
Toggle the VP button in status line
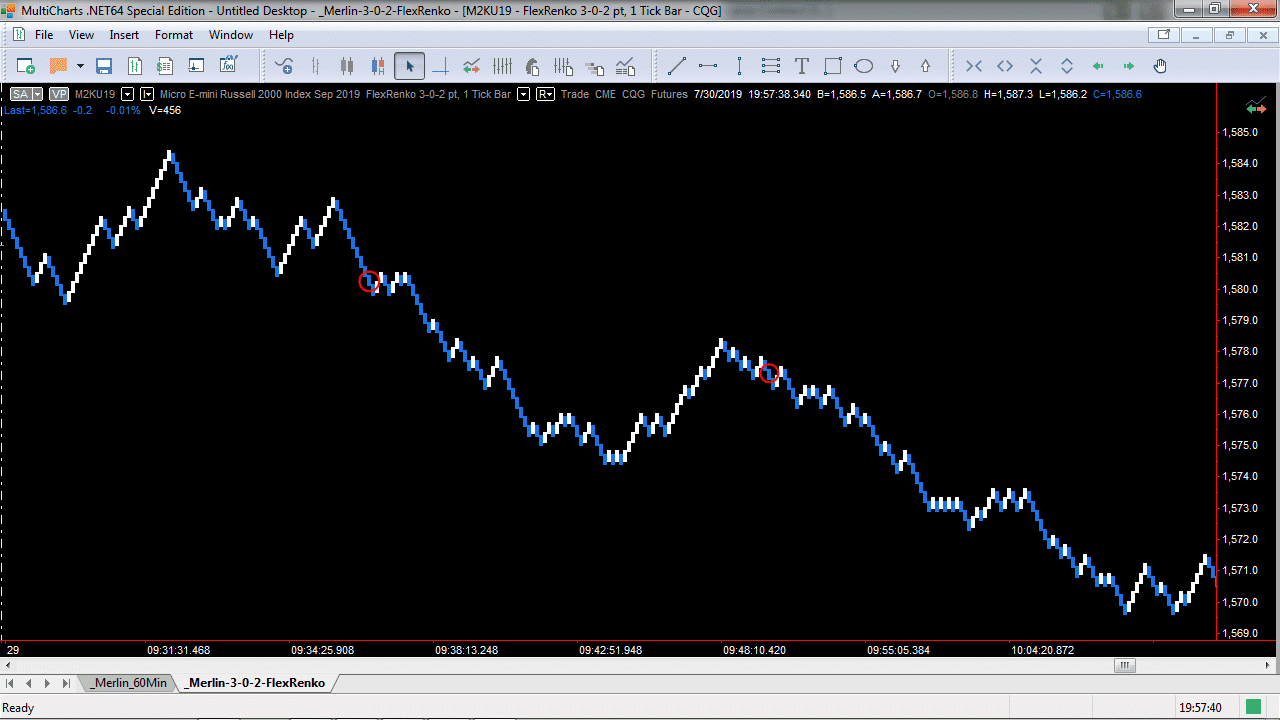[58, 94]
